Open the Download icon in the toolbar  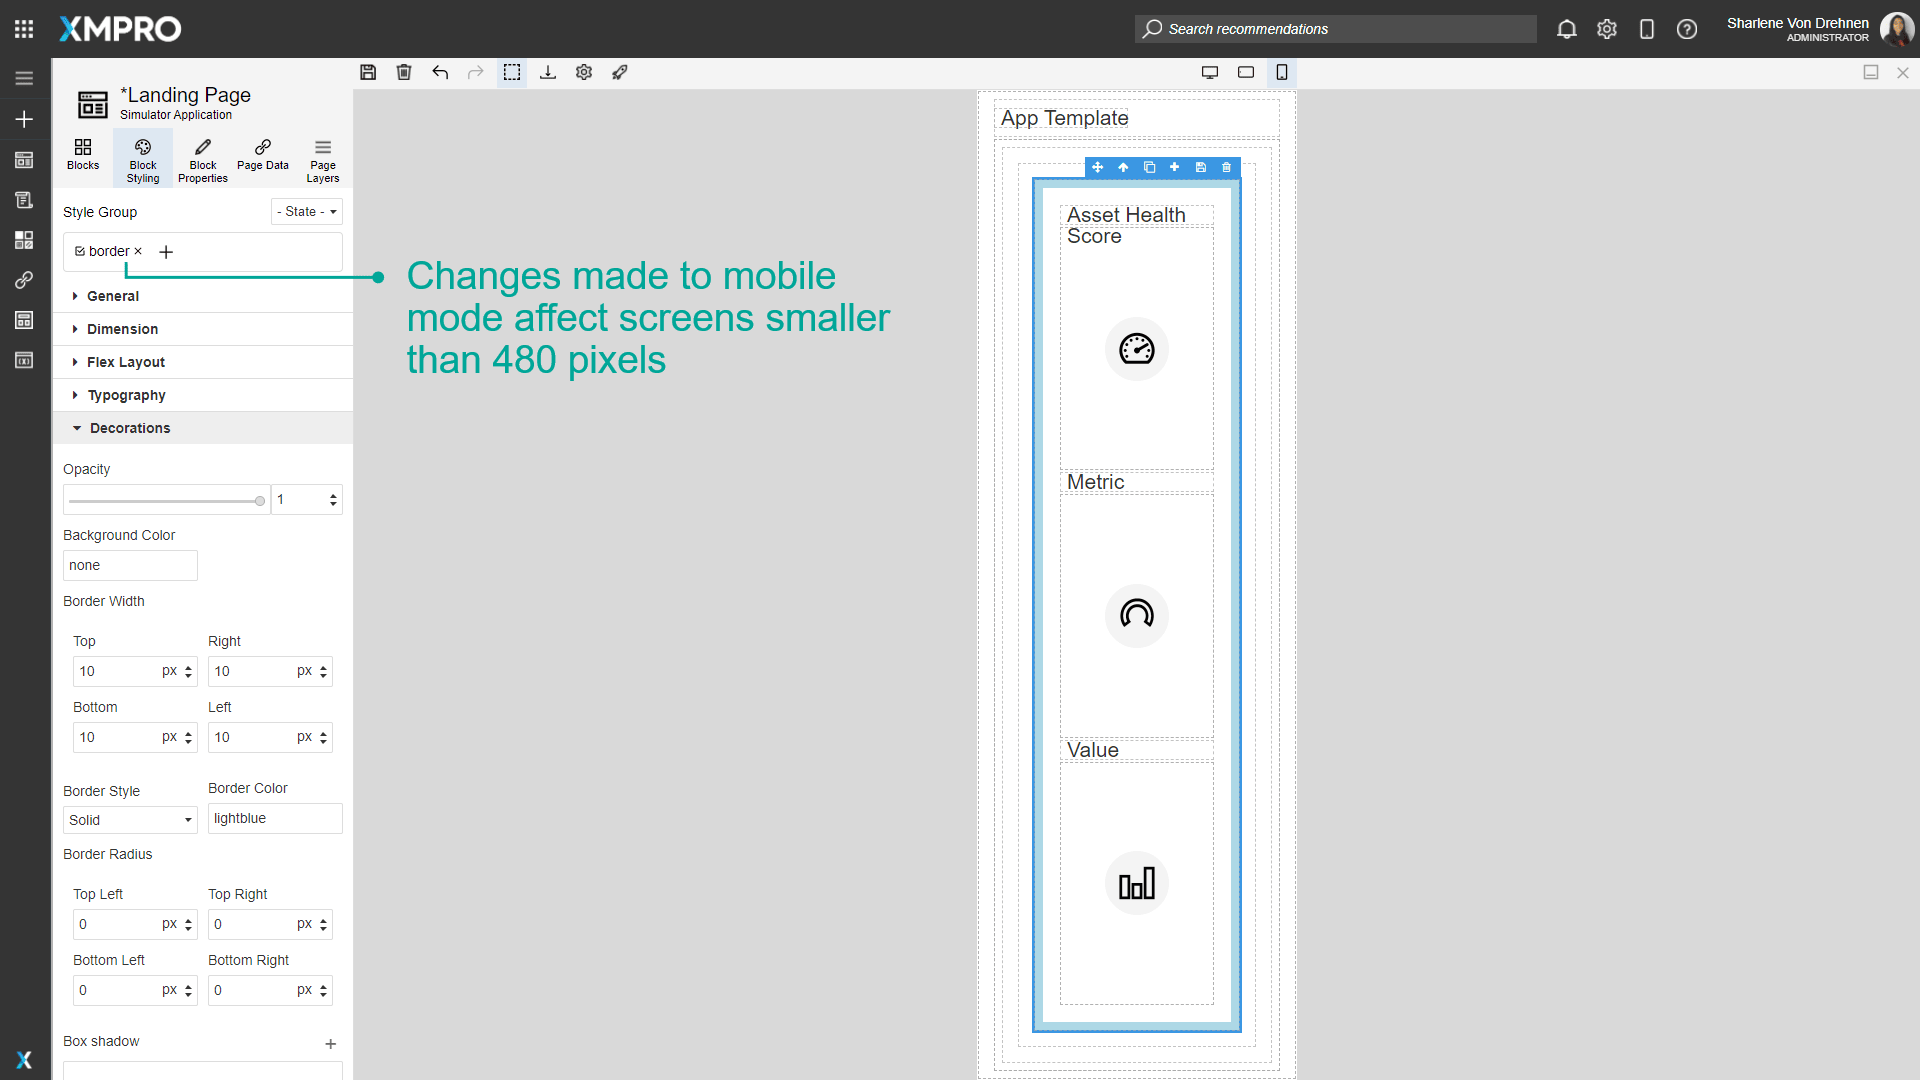[x=548, y=72]
